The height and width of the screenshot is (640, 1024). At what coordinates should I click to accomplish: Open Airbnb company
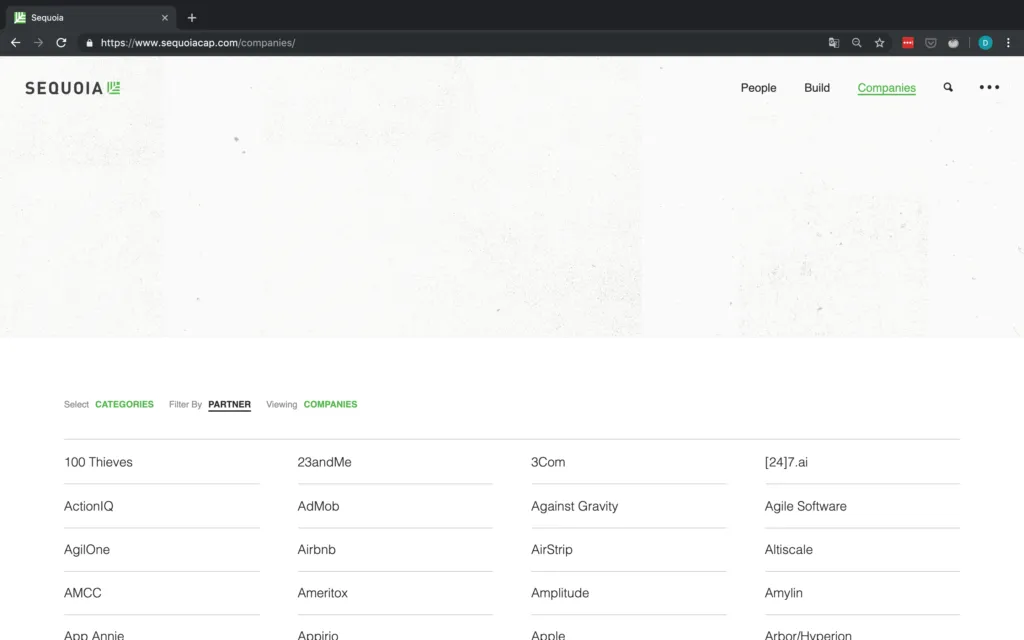coord(317,550)
